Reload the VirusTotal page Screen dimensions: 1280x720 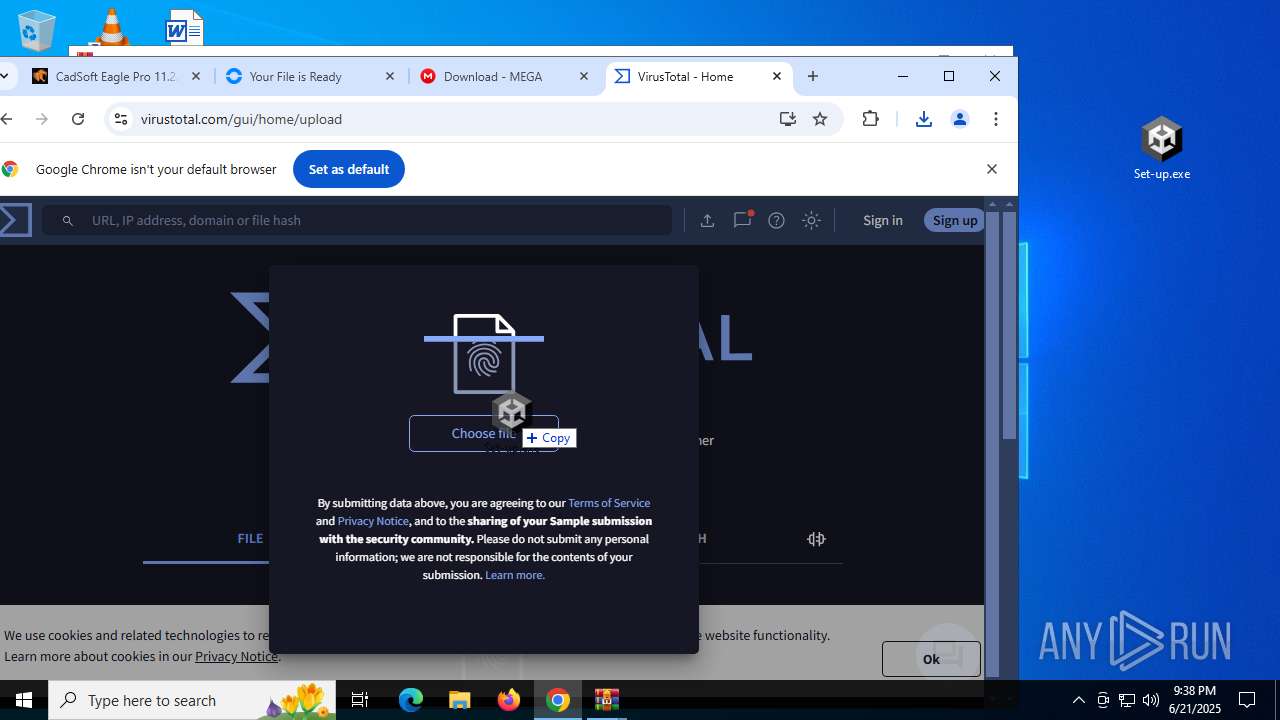(x=78, y=119)
